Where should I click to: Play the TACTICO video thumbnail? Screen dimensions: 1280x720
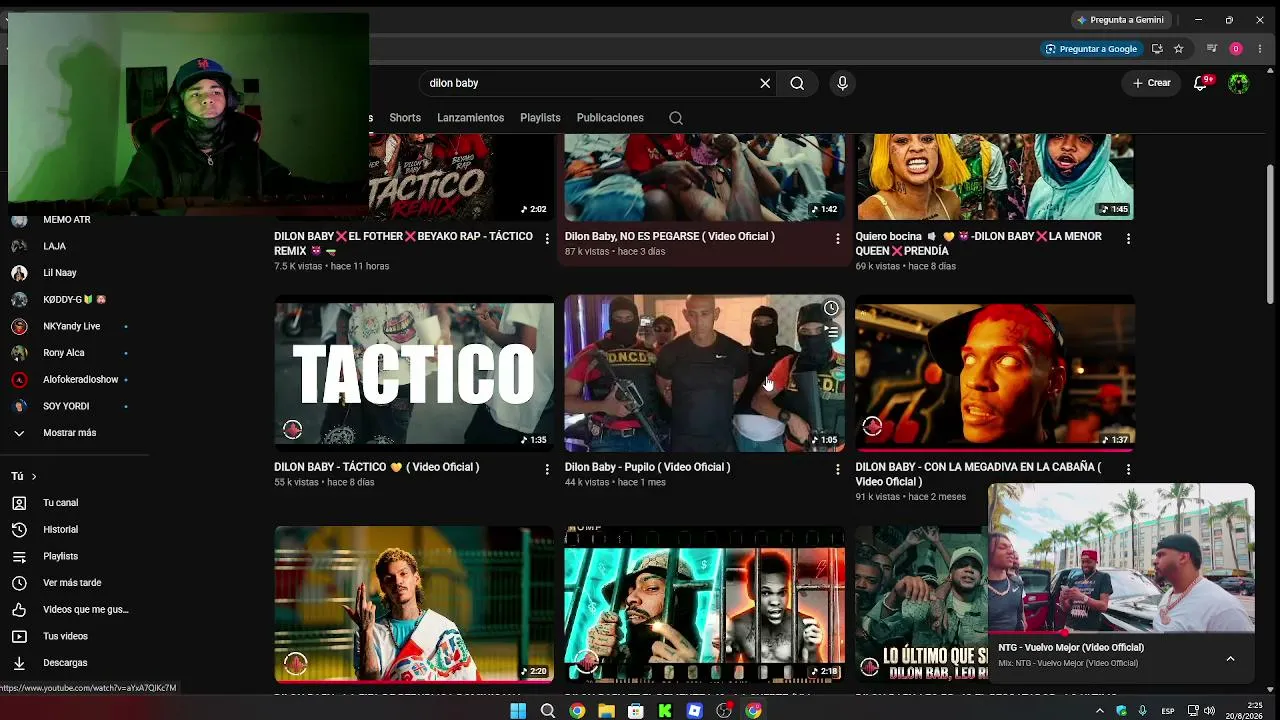click(x=414, y=373)
